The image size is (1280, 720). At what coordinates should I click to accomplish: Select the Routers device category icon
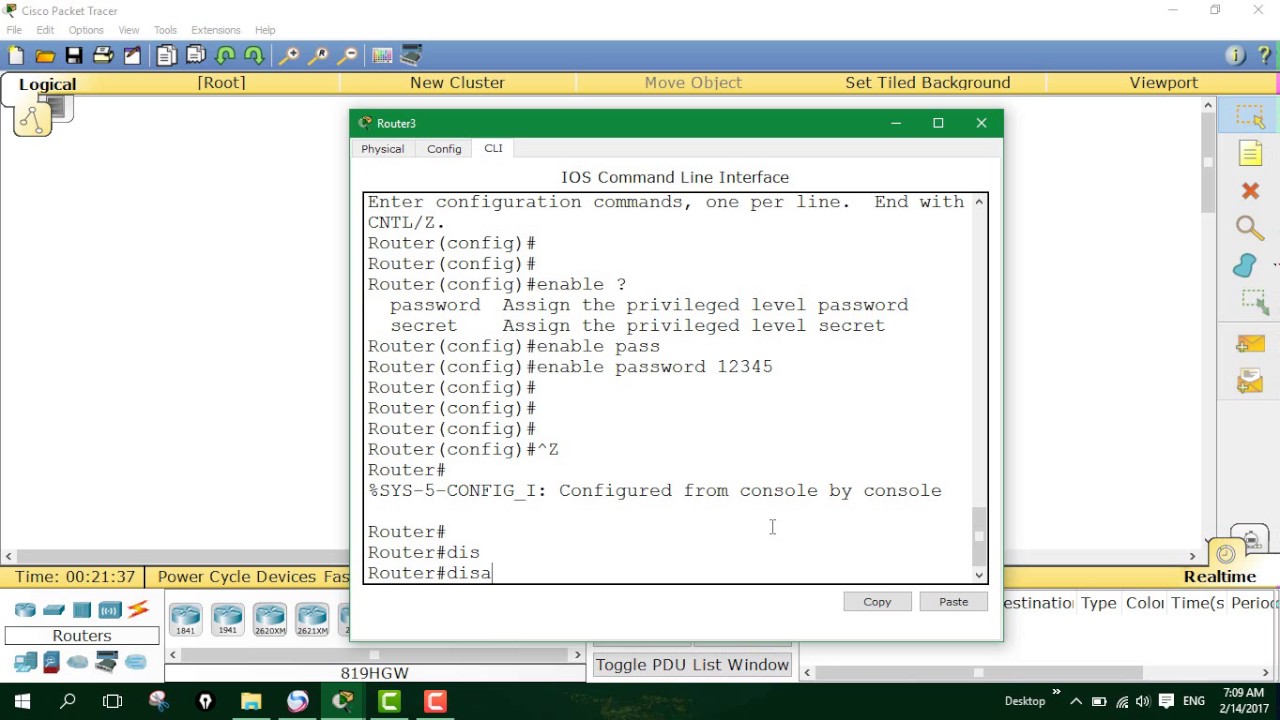pyautogui.click(x=25, y=610)
